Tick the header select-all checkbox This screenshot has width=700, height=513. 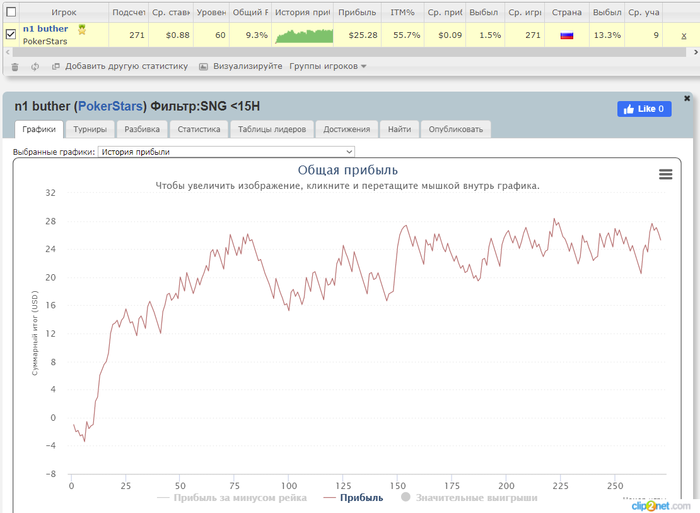pyautogui.click(x=11, y=12)
